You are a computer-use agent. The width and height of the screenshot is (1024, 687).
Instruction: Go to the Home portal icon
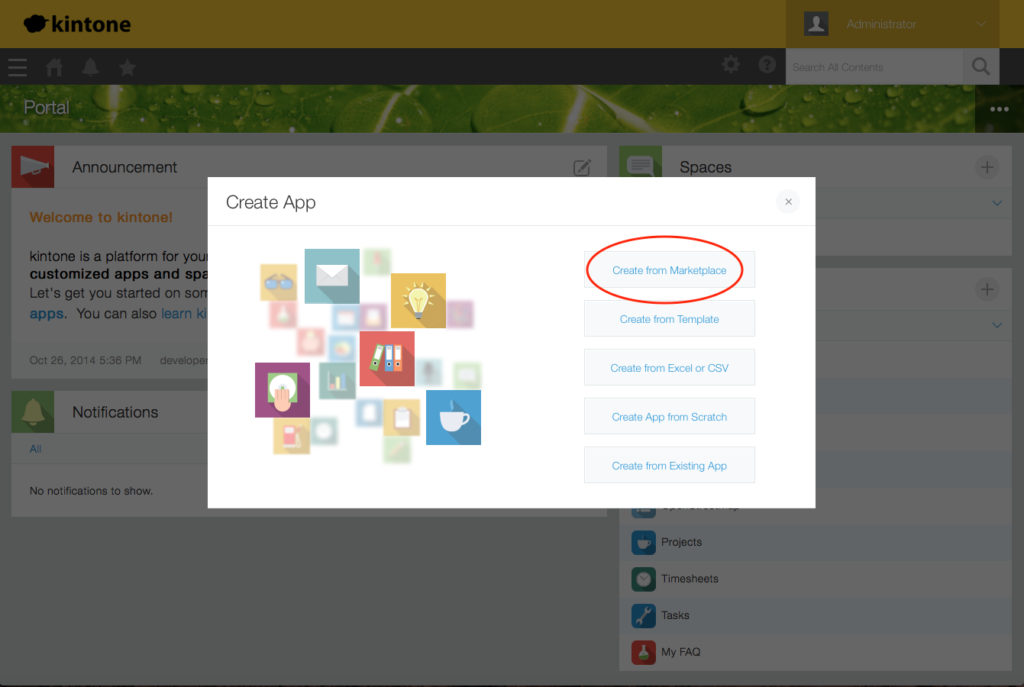click(x=55, y=67)
